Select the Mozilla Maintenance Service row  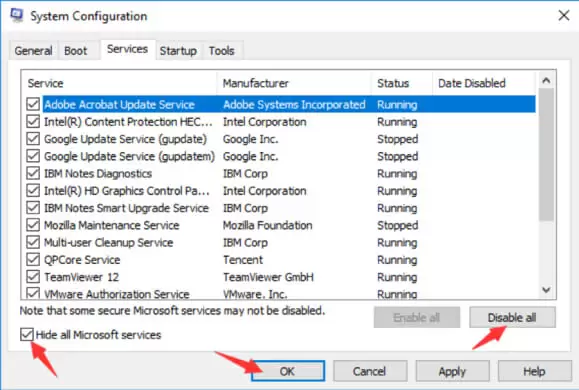click(x=281, y=225)
